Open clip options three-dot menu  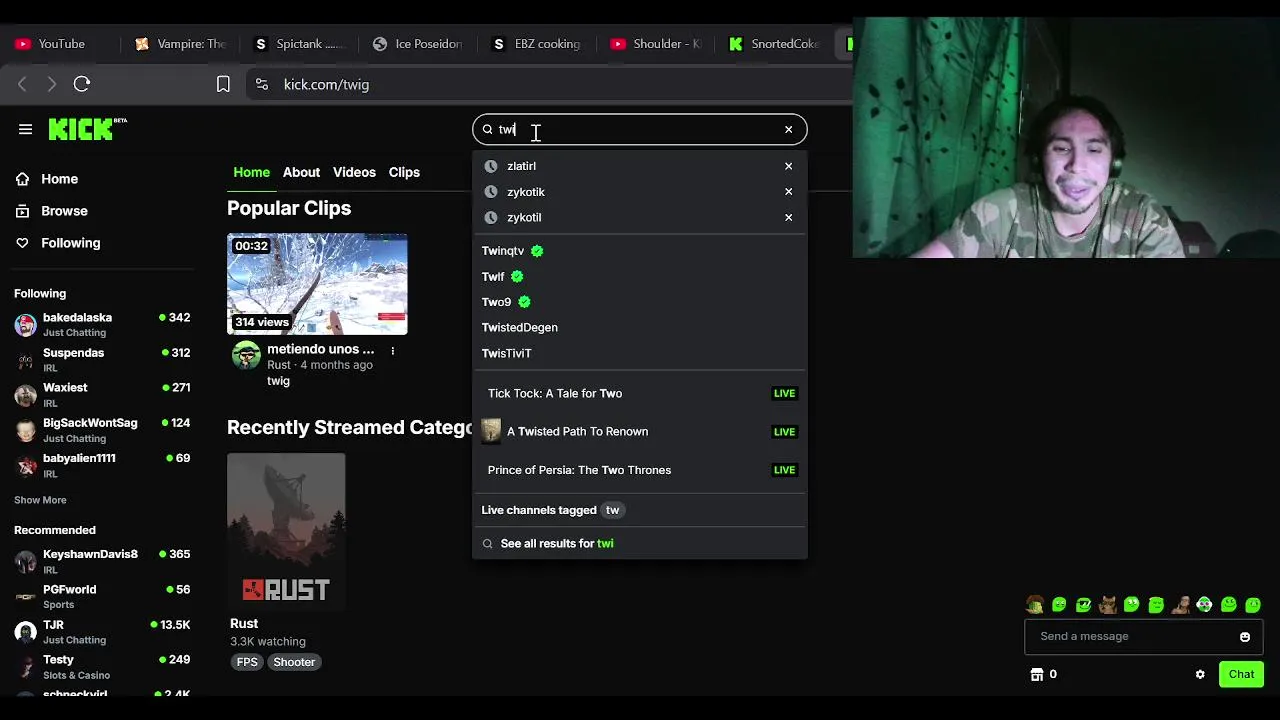(x=392, y=351)
